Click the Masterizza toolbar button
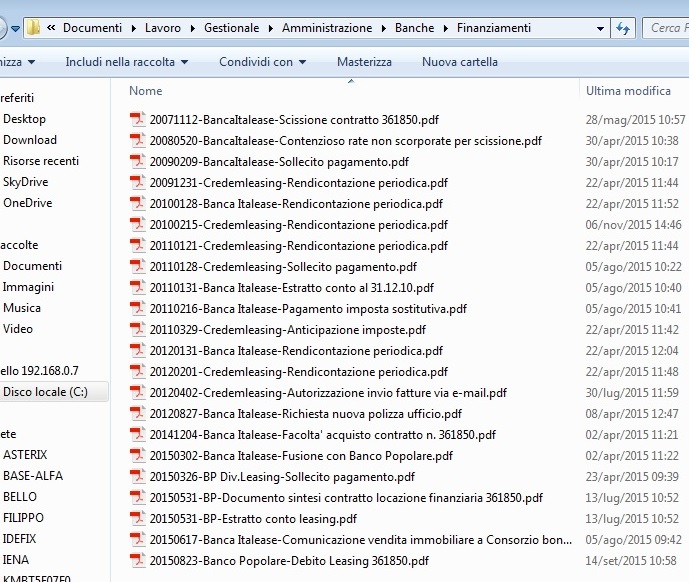 (x=364, y=62)
